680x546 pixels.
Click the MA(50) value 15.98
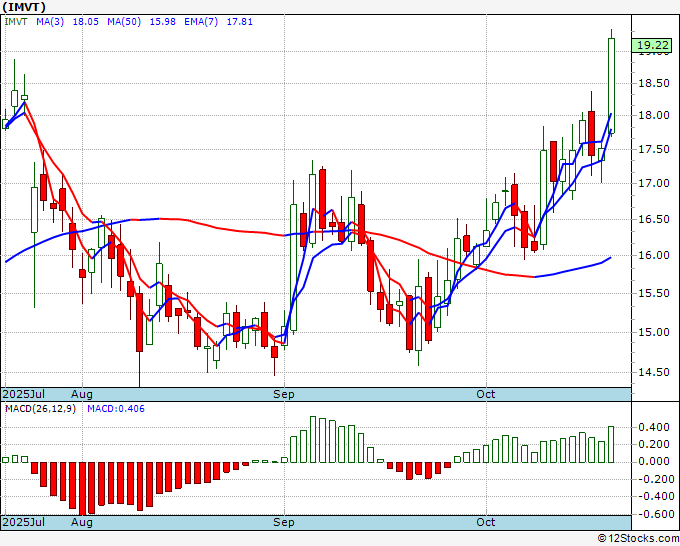tap(163, 22)
